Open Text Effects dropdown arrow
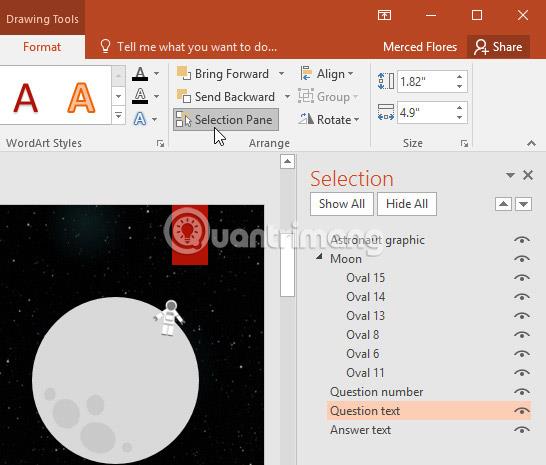The width and height of the screenshot is (546, 465). point(154,119)
